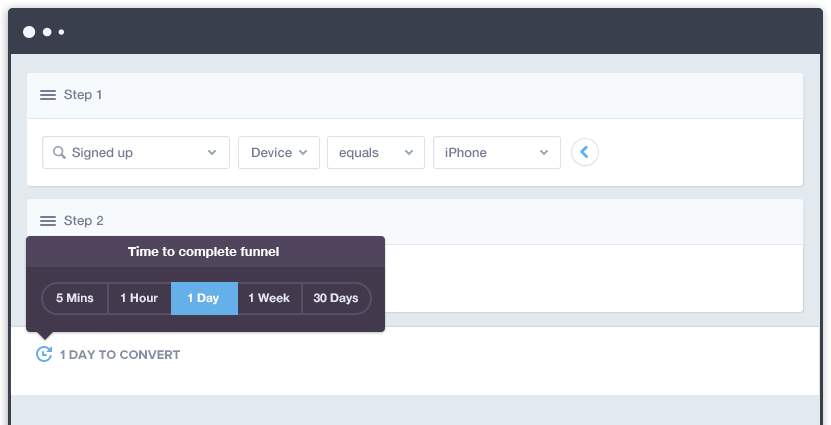The width and height of the screenshot is (831, 425).
Task: Open the iPhone value dropdown
Action: click(496, 153)
